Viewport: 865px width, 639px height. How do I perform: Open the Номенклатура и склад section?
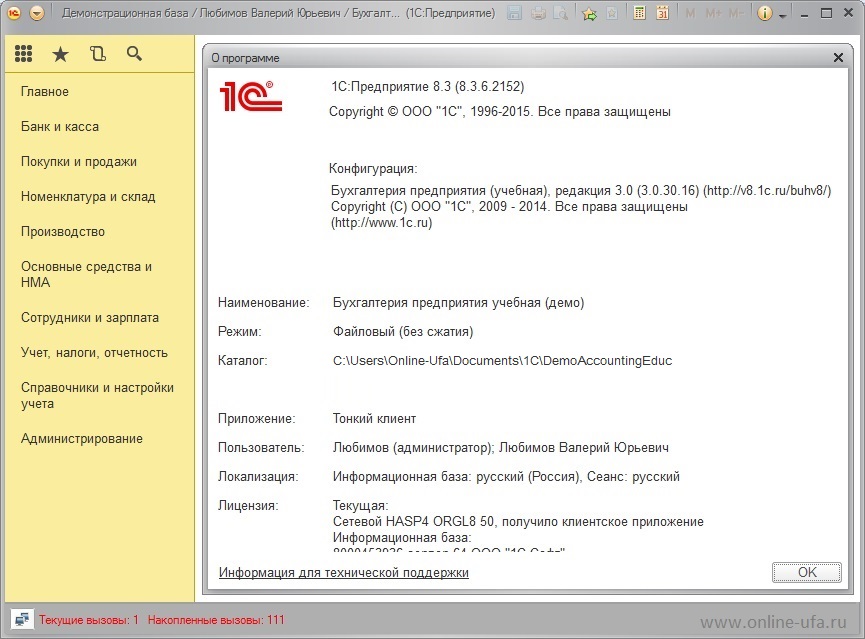click(x=88, y=196)
